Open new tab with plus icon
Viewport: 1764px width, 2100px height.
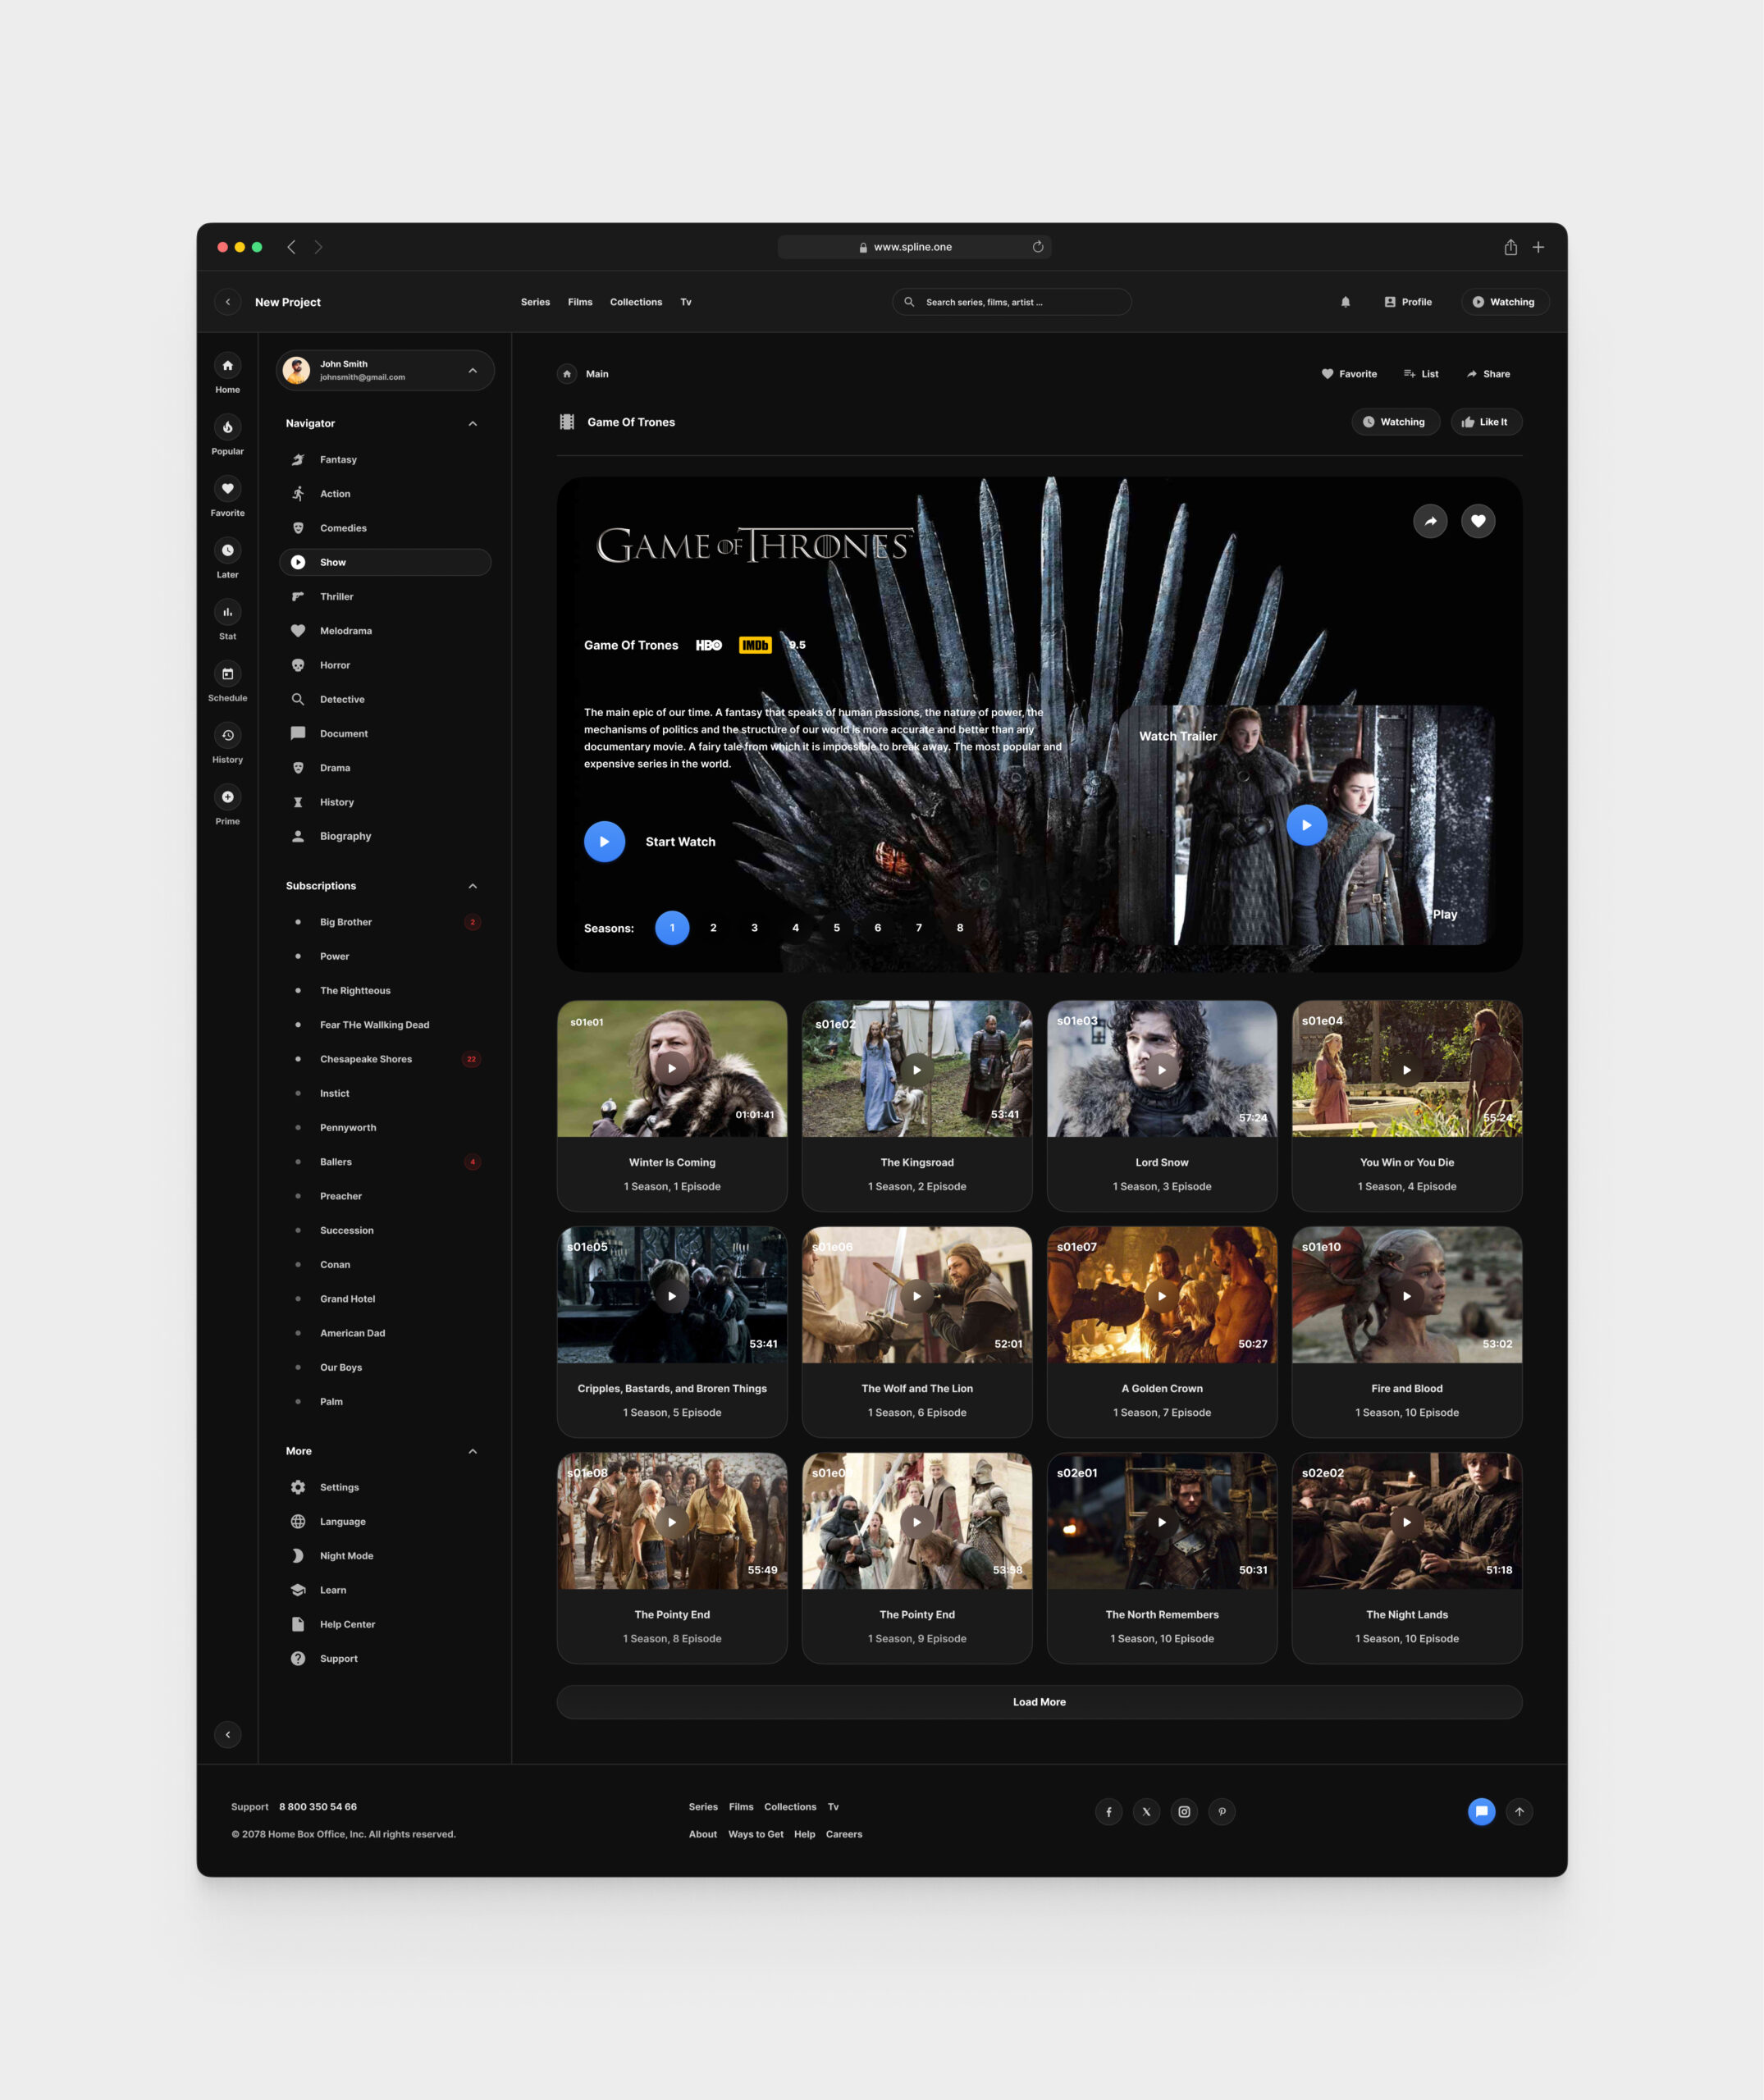pyautogui.click(x=1538, y=247)
